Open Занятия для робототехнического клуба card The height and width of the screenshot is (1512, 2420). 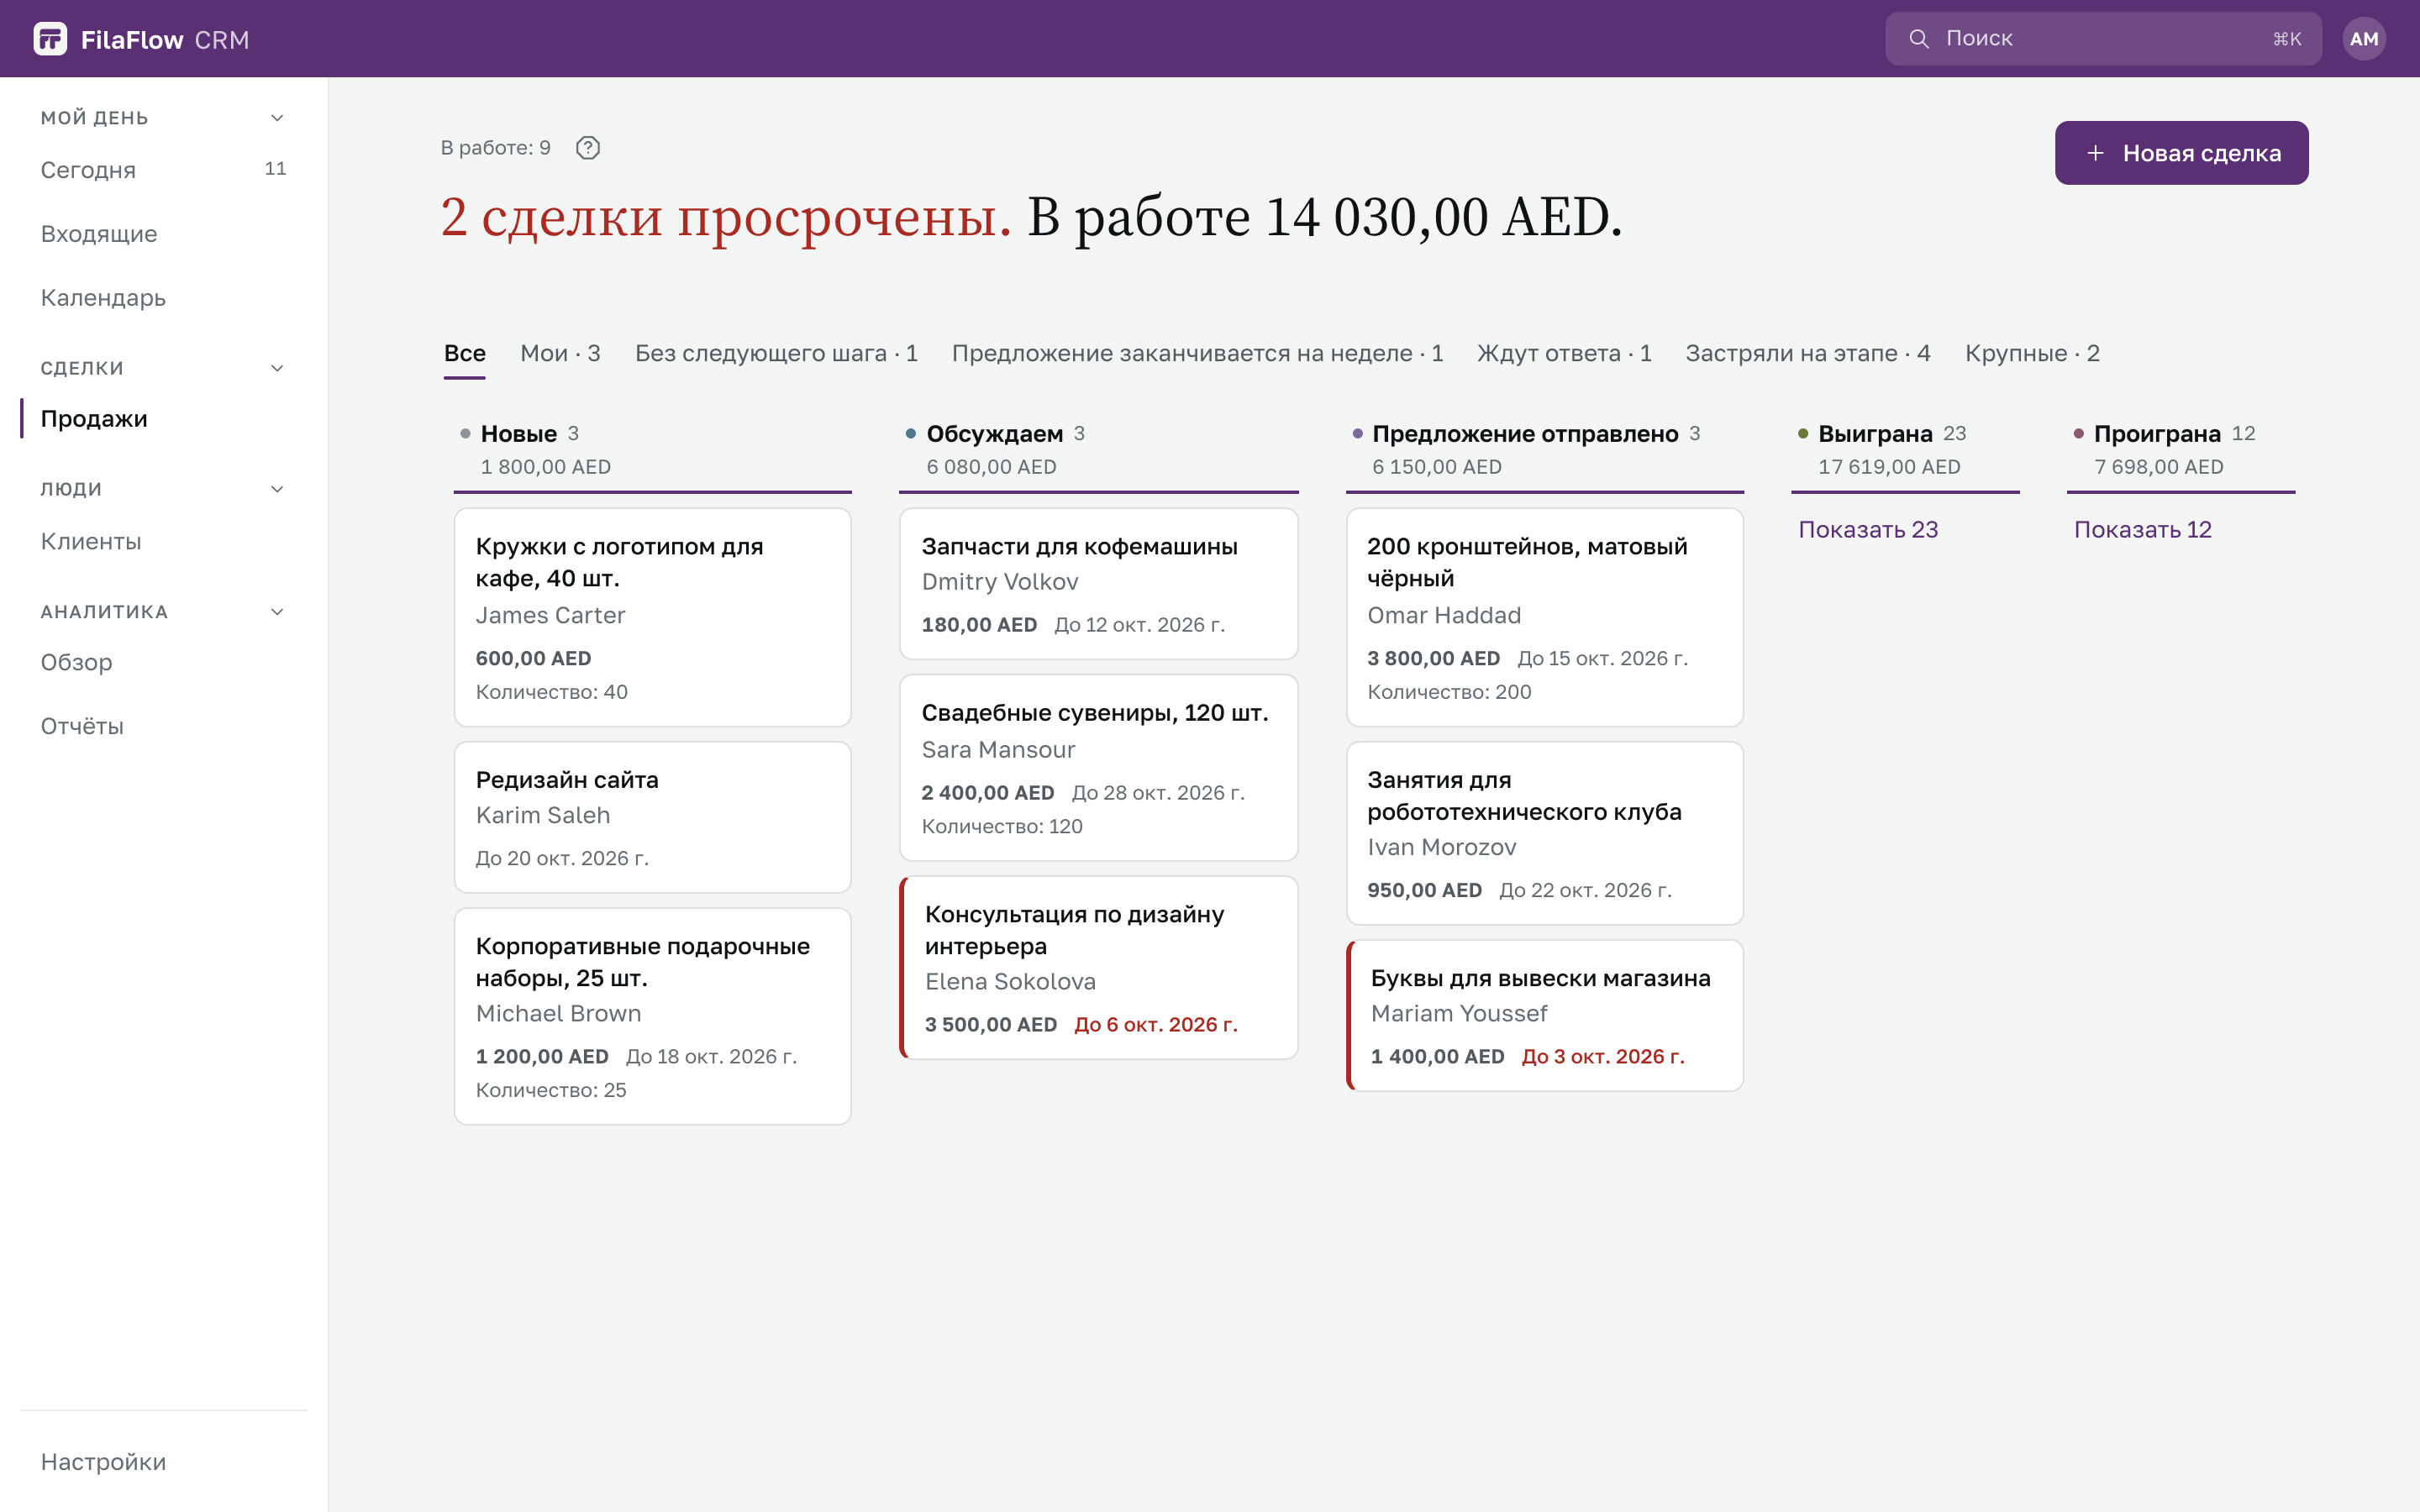tap(1544, 833)
